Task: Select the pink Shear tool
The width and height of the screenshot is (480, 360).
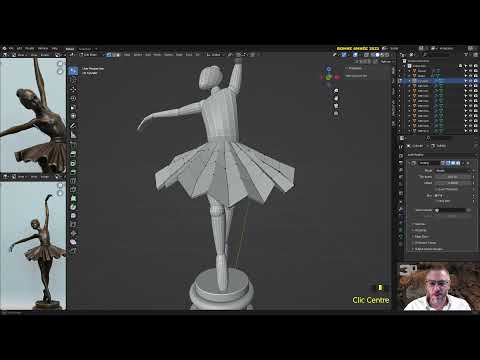Action: point(73,242)
